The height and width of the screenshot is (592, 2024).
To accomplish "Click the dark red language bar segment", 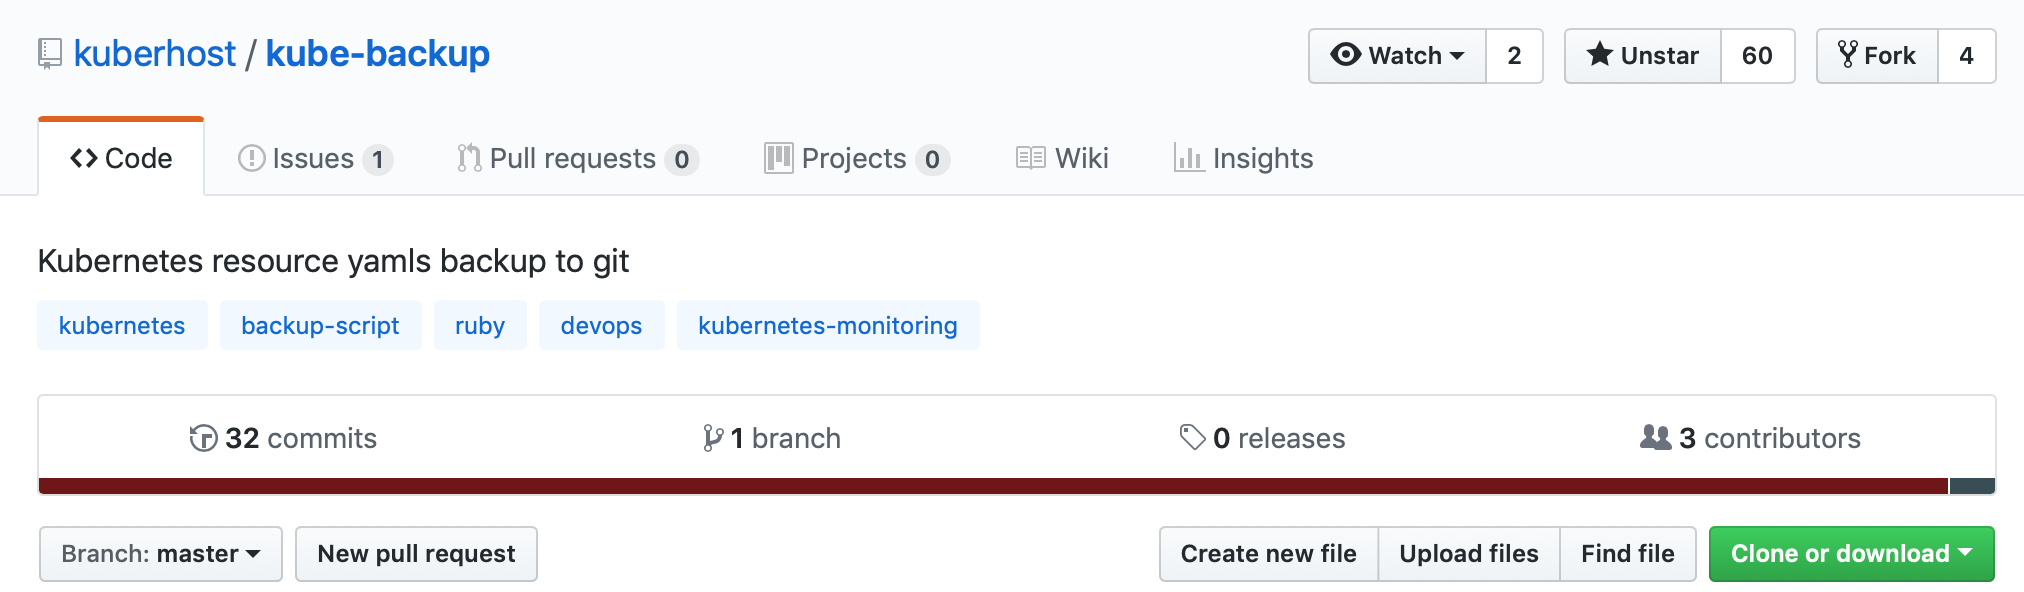I will click(x=990, y=486).
